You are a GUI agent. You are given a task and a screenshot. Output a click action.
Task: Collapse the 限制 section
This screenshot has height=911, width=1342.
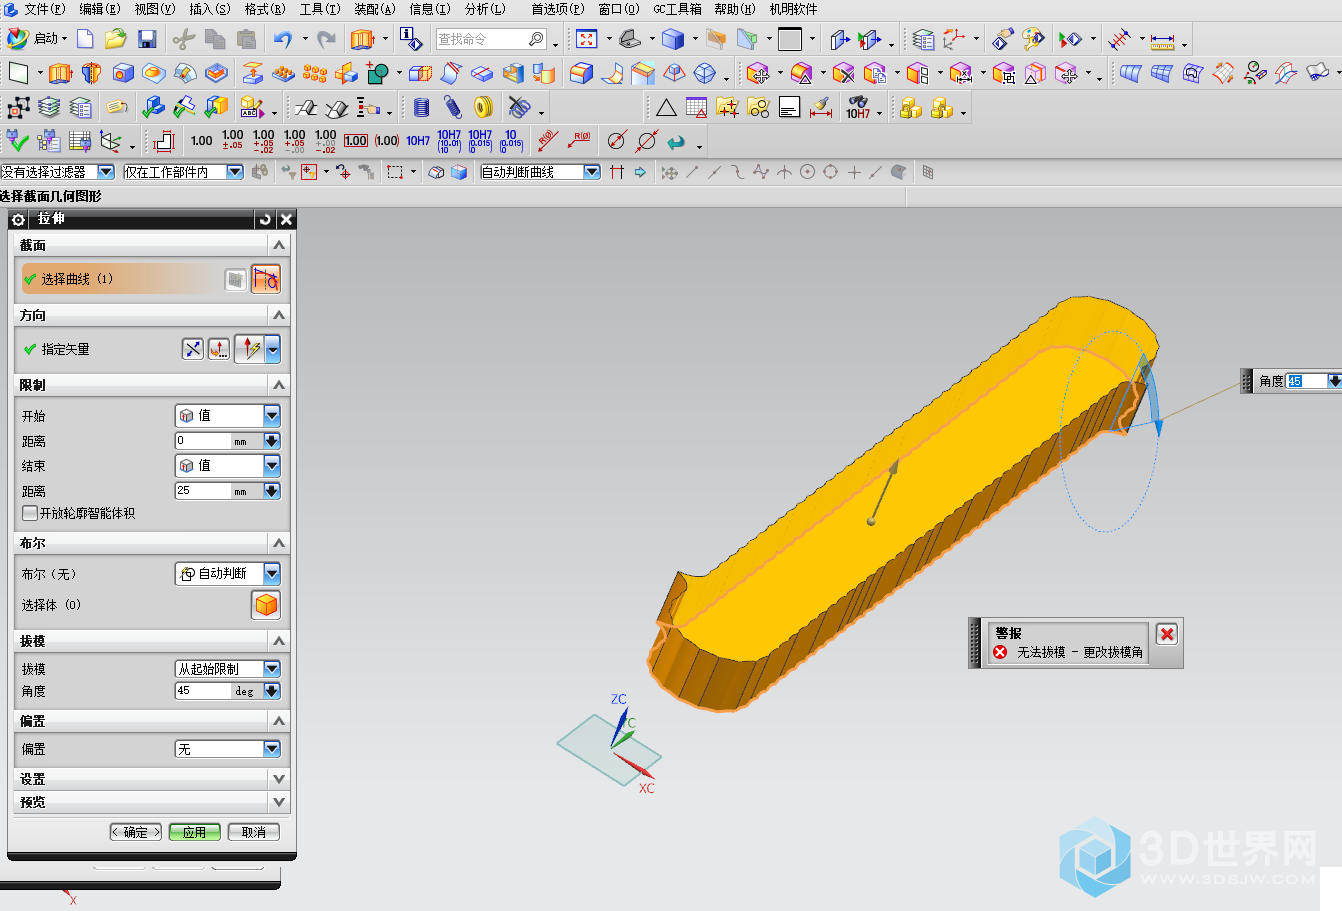279,385
